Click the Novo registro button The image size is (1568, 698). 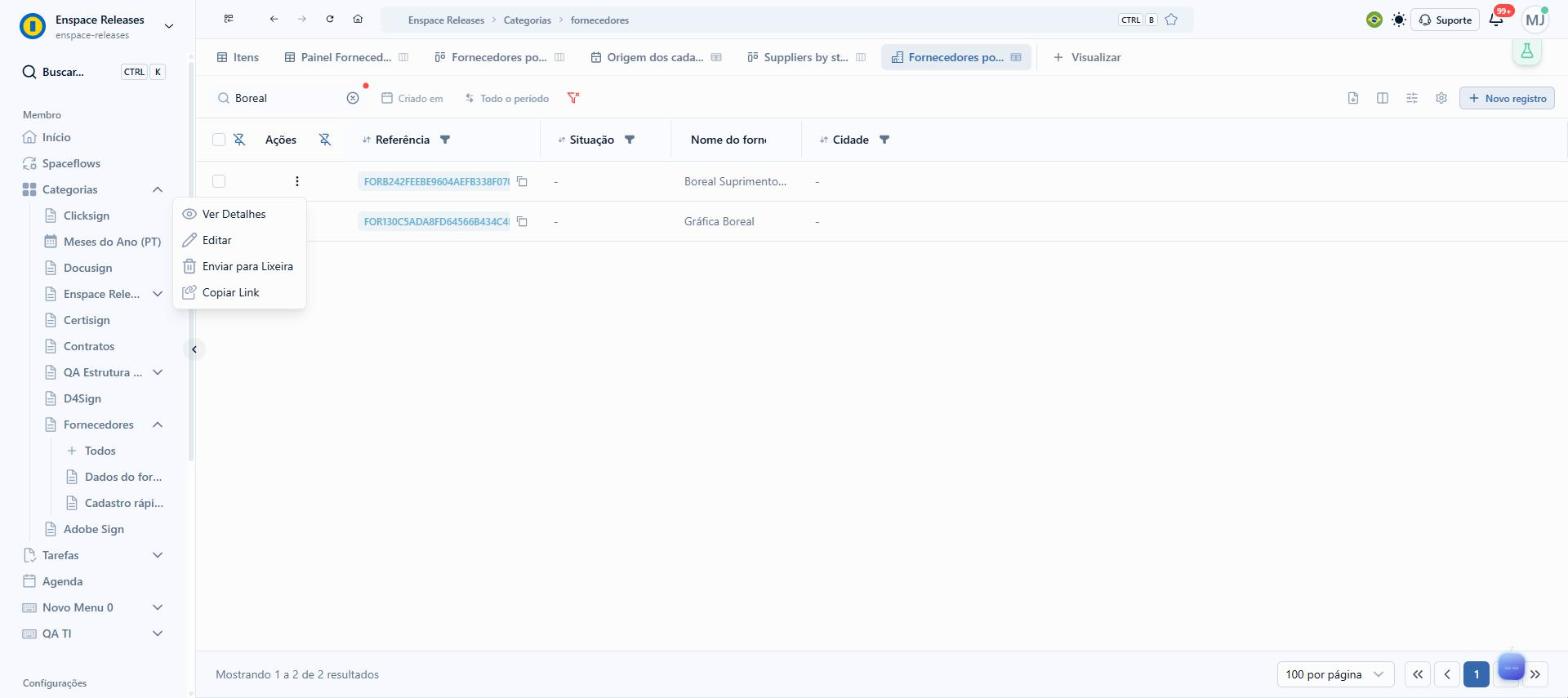[x=1507, y=98]
